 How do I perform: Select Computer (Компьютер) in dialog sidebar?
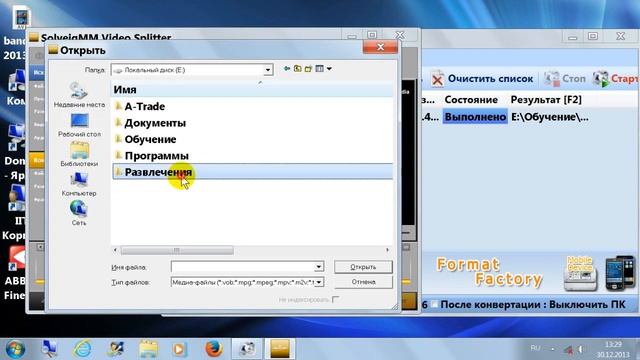click(79, 184)
